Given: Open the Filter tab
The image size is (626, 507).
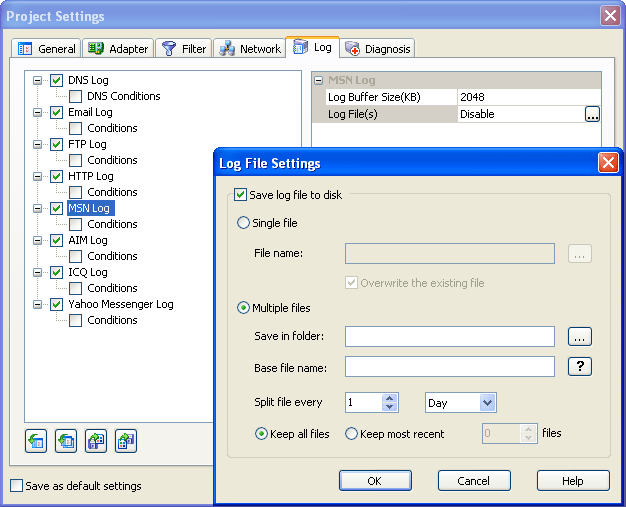Looking at the screenshot, I should (183, 48).
